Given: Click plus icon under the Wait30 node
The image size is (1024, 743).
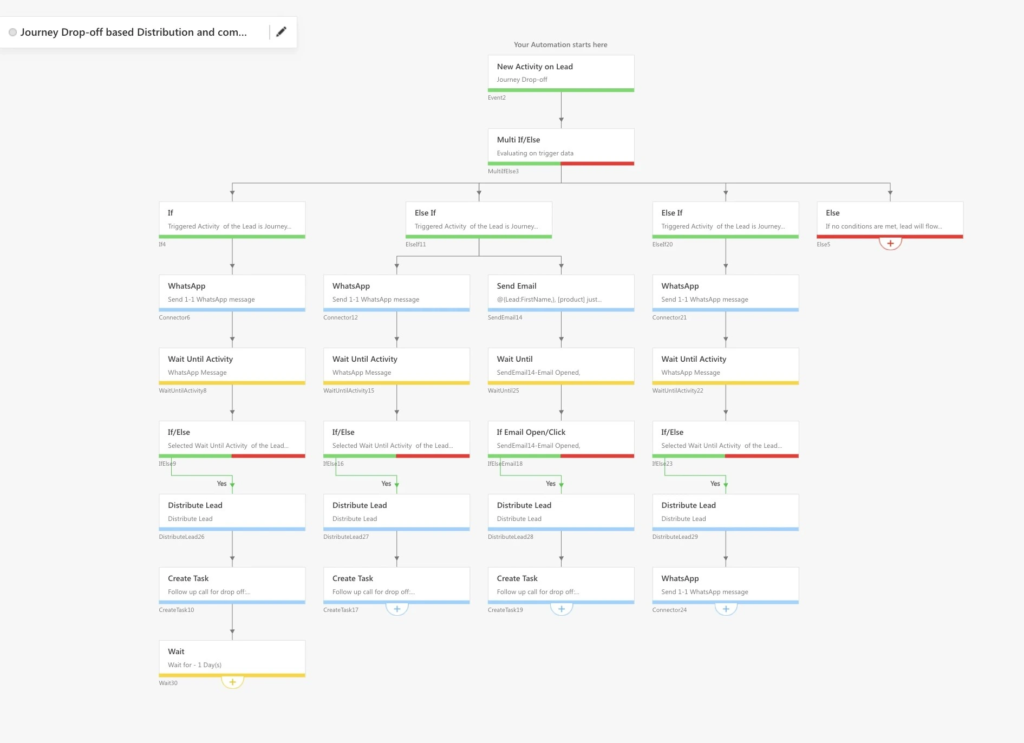Looking at the screenshot, I should (232, 680).
